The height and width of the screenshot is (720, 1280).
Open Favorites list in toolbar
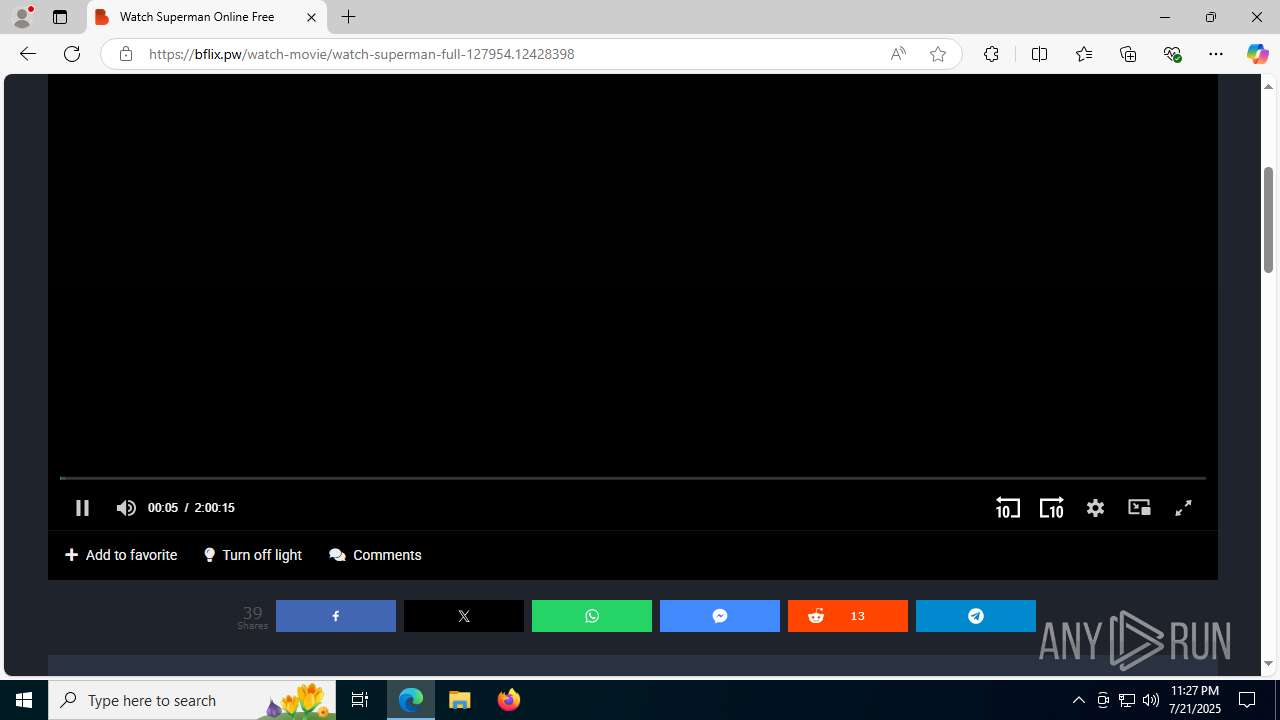pos(1084,54)
